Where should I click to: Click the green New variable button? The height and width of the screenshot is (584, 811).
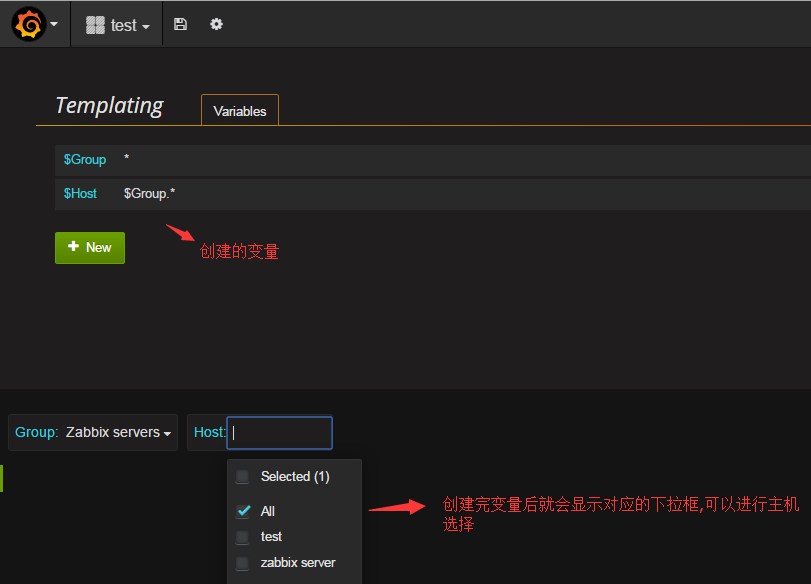click(90, 247)
